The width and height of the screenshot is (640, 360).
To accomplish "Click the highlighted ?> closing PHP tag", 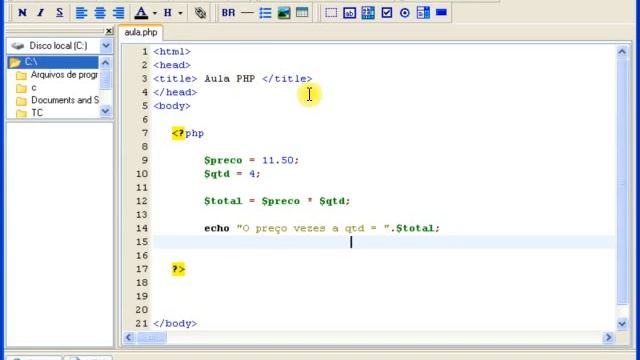I will pyautogui.click(x=178, y=269).
